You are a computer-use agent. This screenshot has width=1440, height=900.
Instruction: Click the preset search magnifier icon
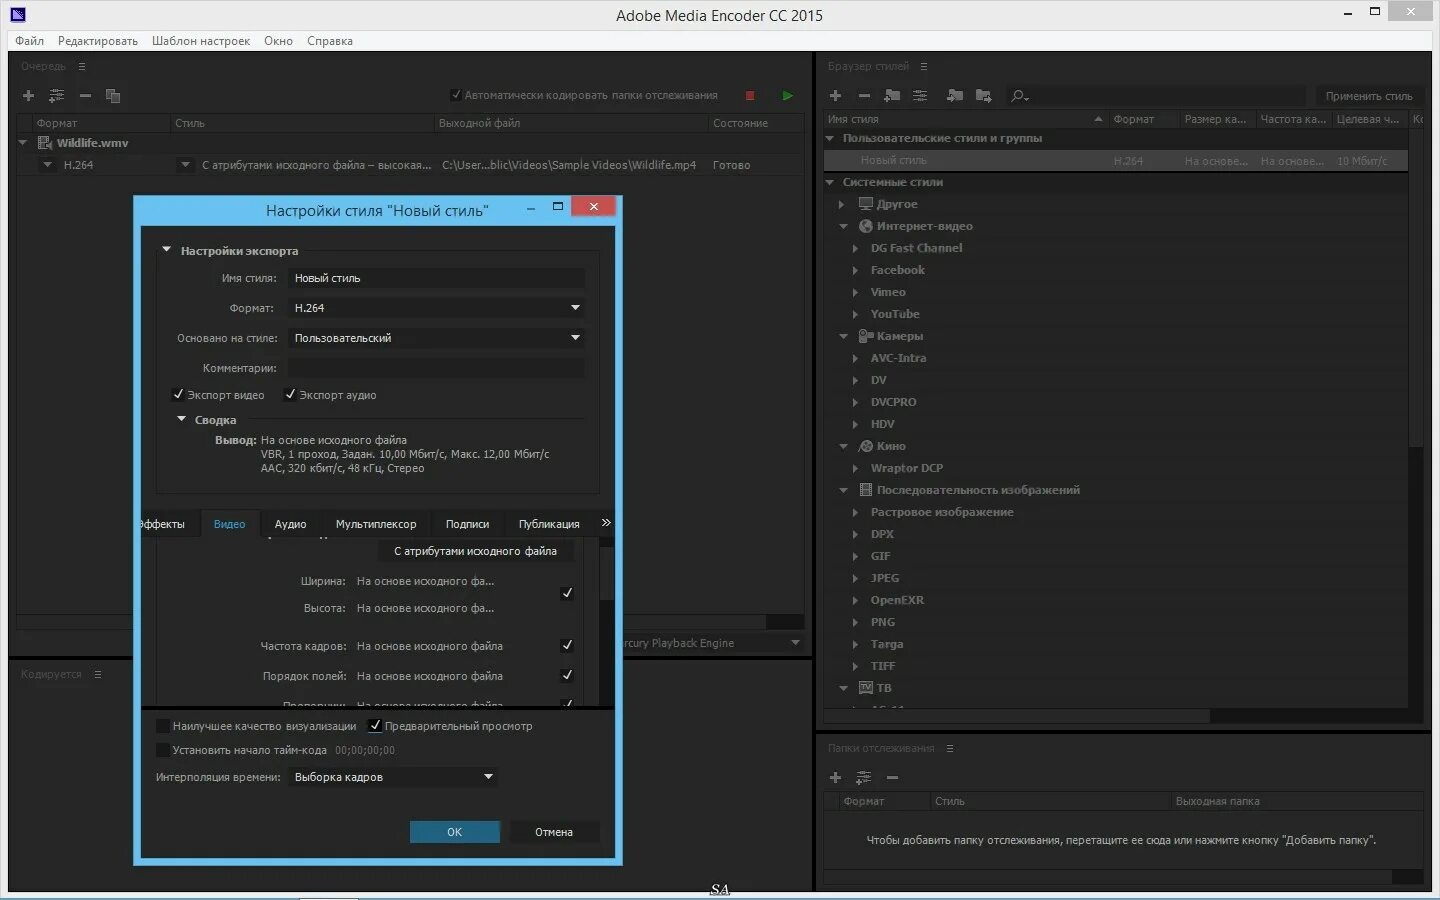(1019, 96)
